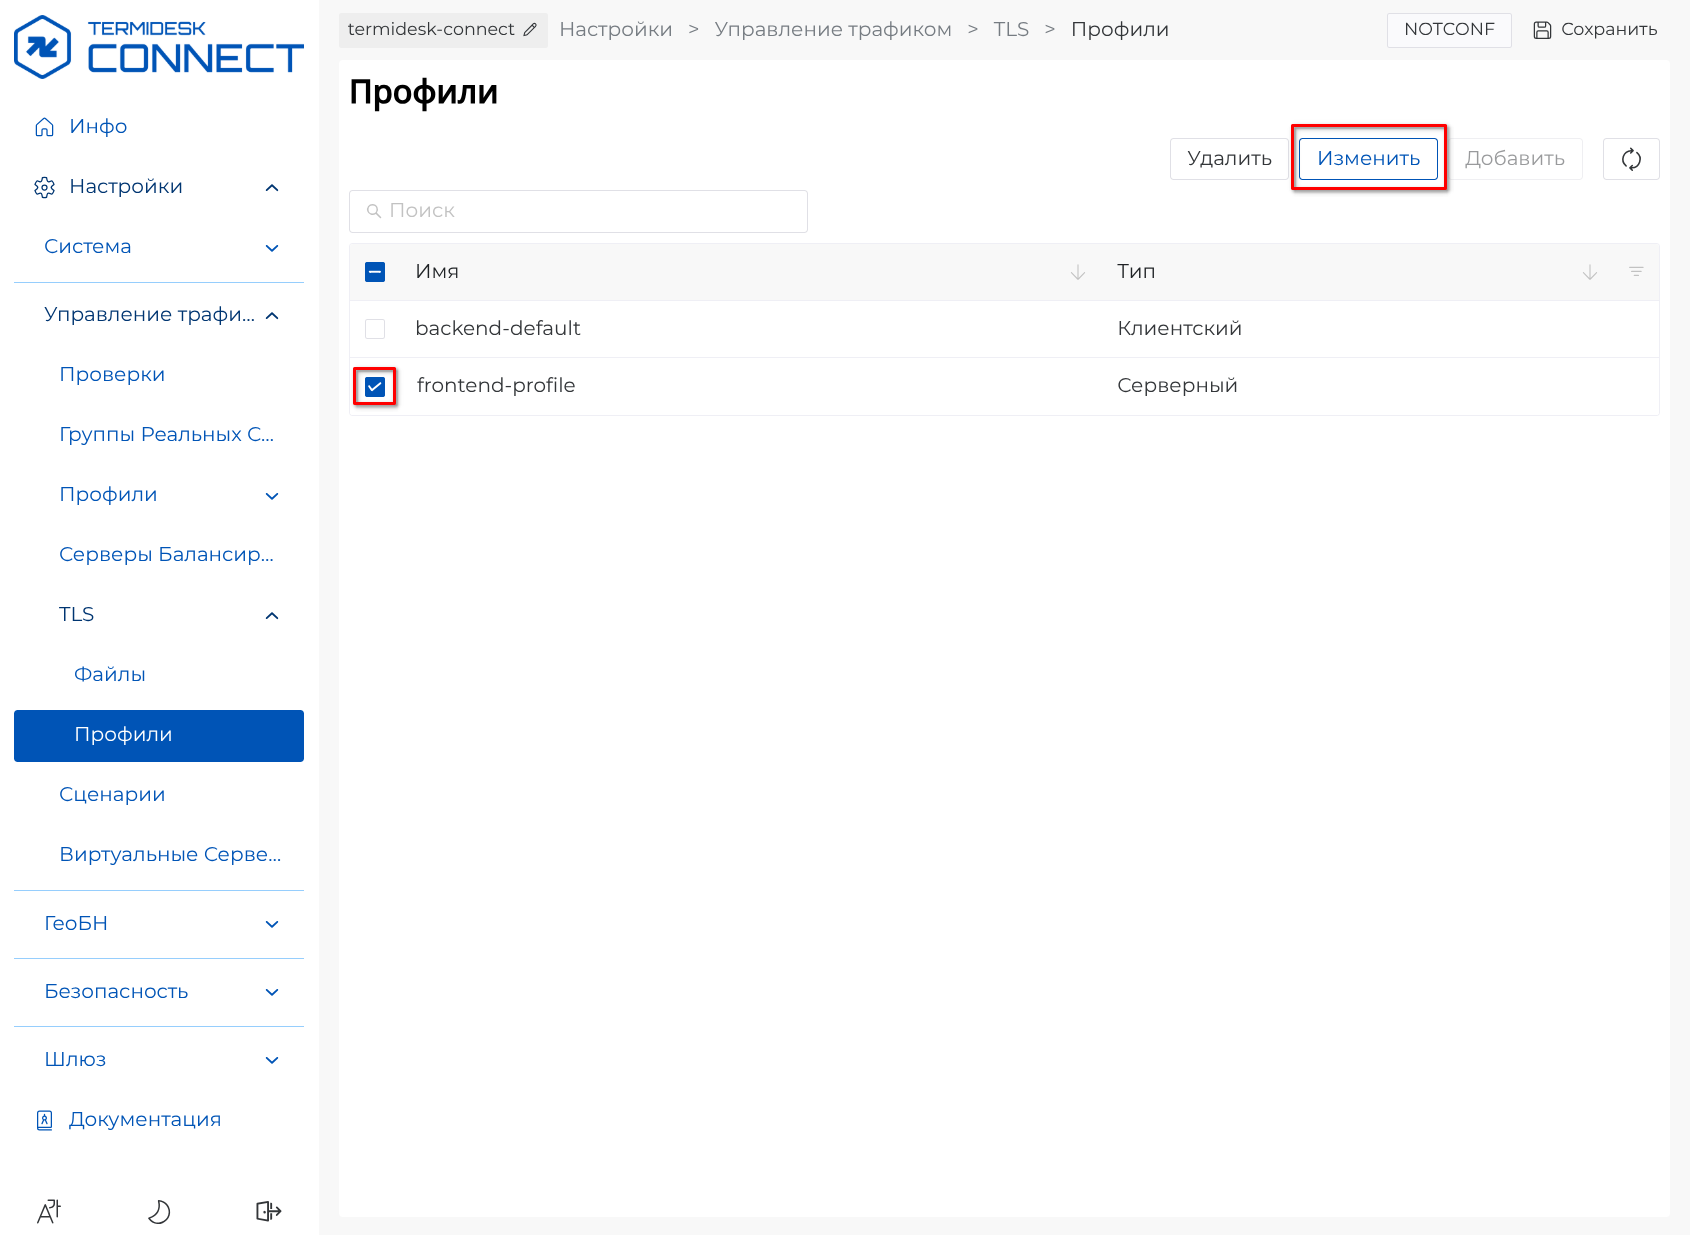Click the font size icon
The height and width of the screenshot is (1235, 1690).
[x=49, y=1212]
